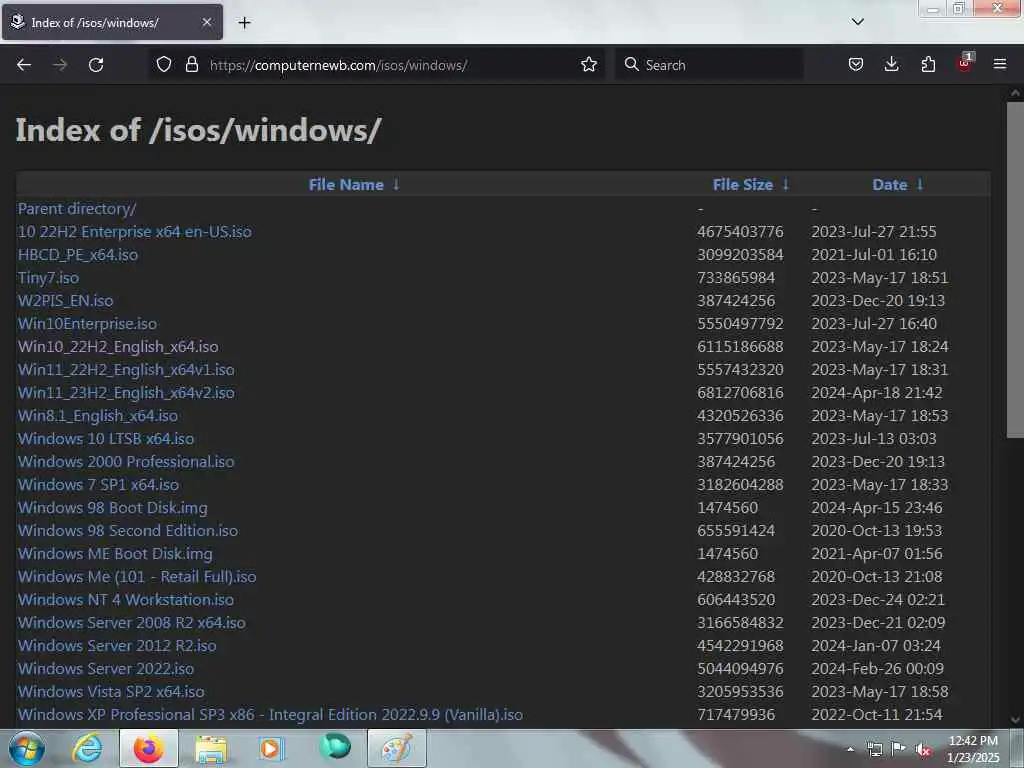The height and width of the screenshot is (768, 1024).
Task: Click the Firefox taskbar icon
Action: point(148,748)
